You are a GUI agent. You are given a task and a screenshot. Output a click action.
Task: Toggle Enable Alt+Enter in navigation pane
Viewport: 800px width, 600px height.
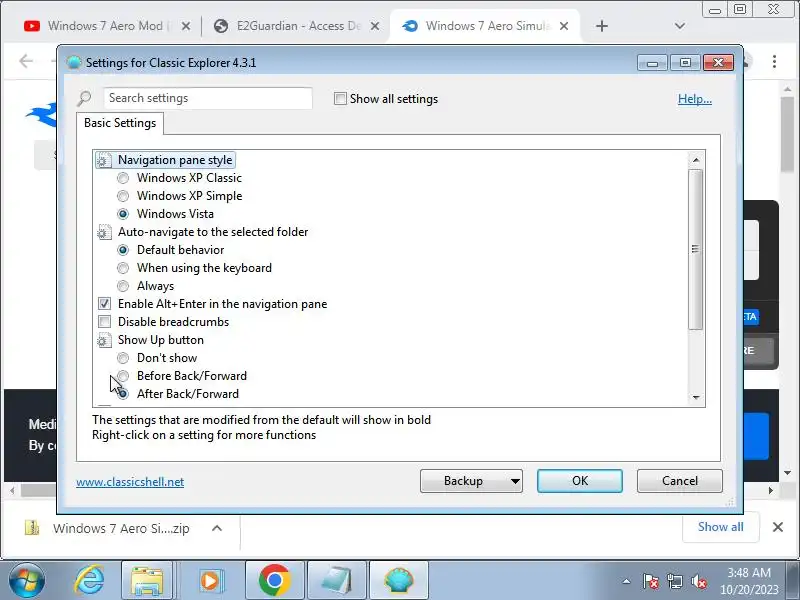pyautogui.click(x=105, y=304)
